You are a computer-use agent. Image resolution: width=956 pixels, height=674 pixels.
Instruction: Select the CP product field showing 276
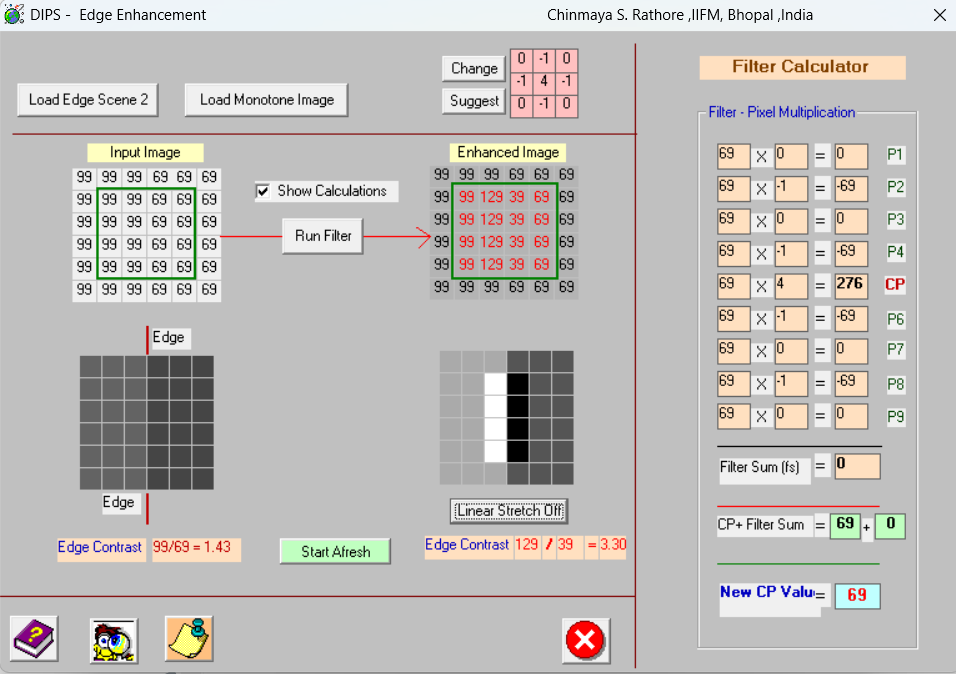tap(851, 285)
